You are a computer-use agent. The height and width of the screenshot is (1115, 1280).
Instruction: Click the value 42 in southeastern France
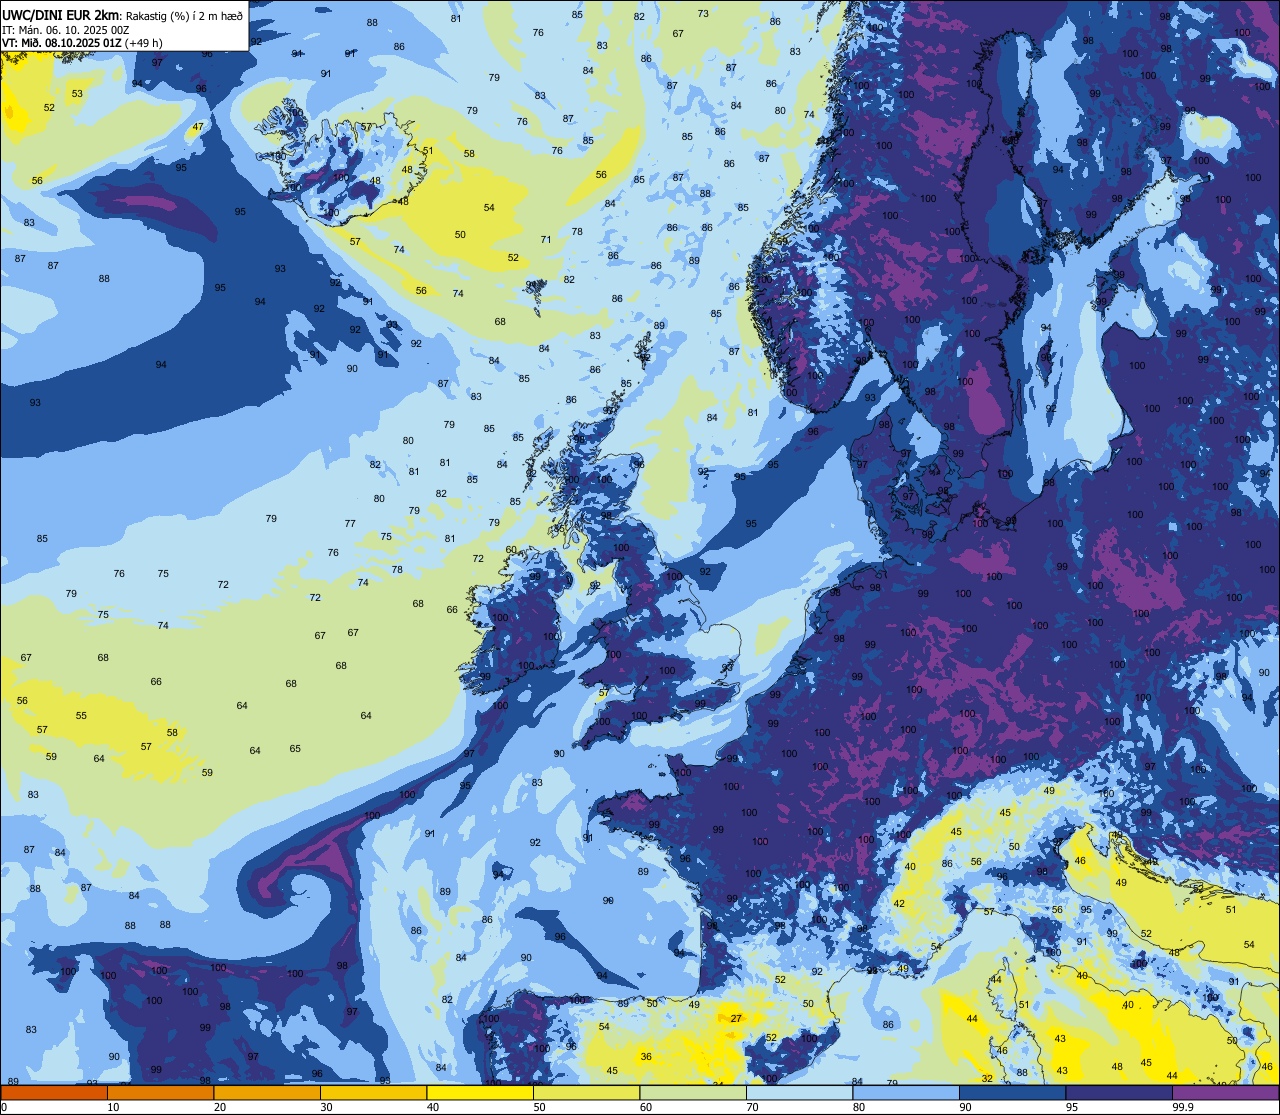coord(899,903)
